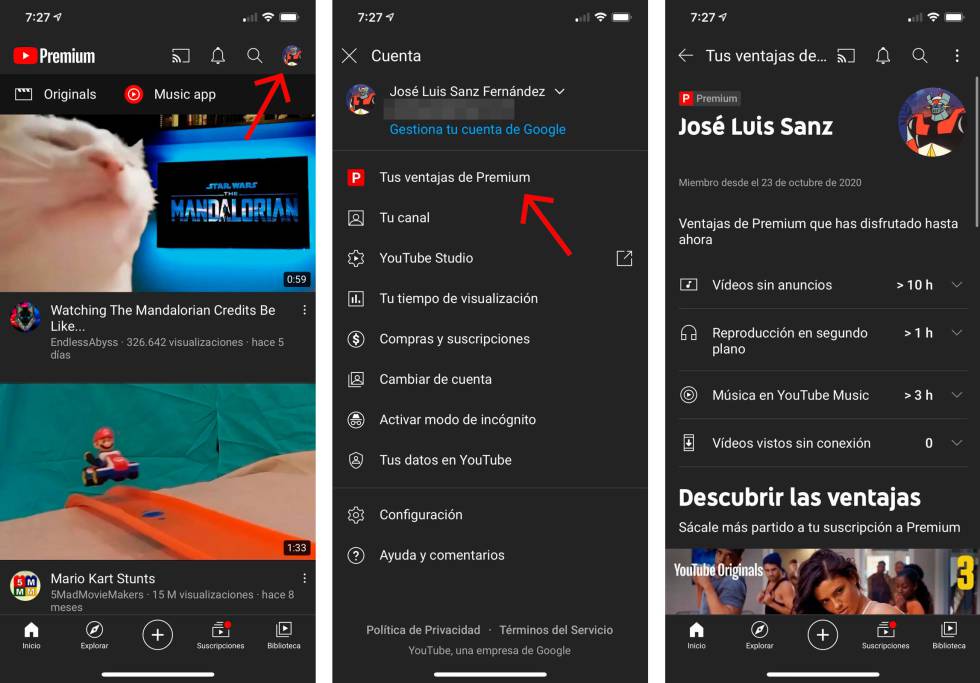Open Ayuda y comentarios
980x683 pixels.
click(490, 556)
